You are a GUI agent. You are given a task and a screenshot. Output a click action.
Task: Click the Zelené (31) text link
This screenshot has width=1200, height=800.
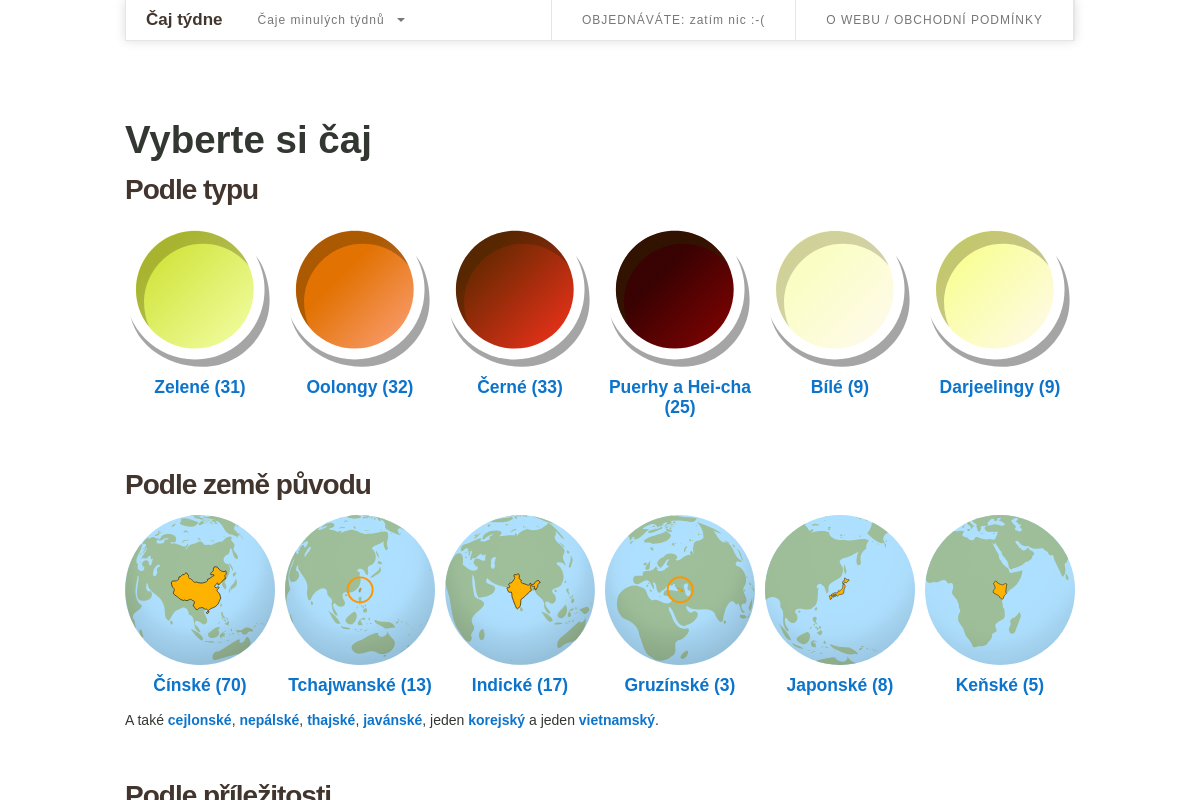[x=200, y=387]
